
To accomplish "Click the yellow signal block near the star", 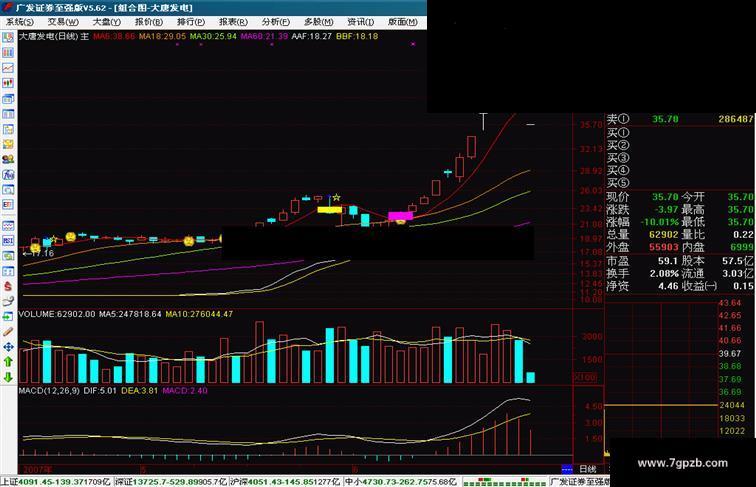I will point(329,210).
